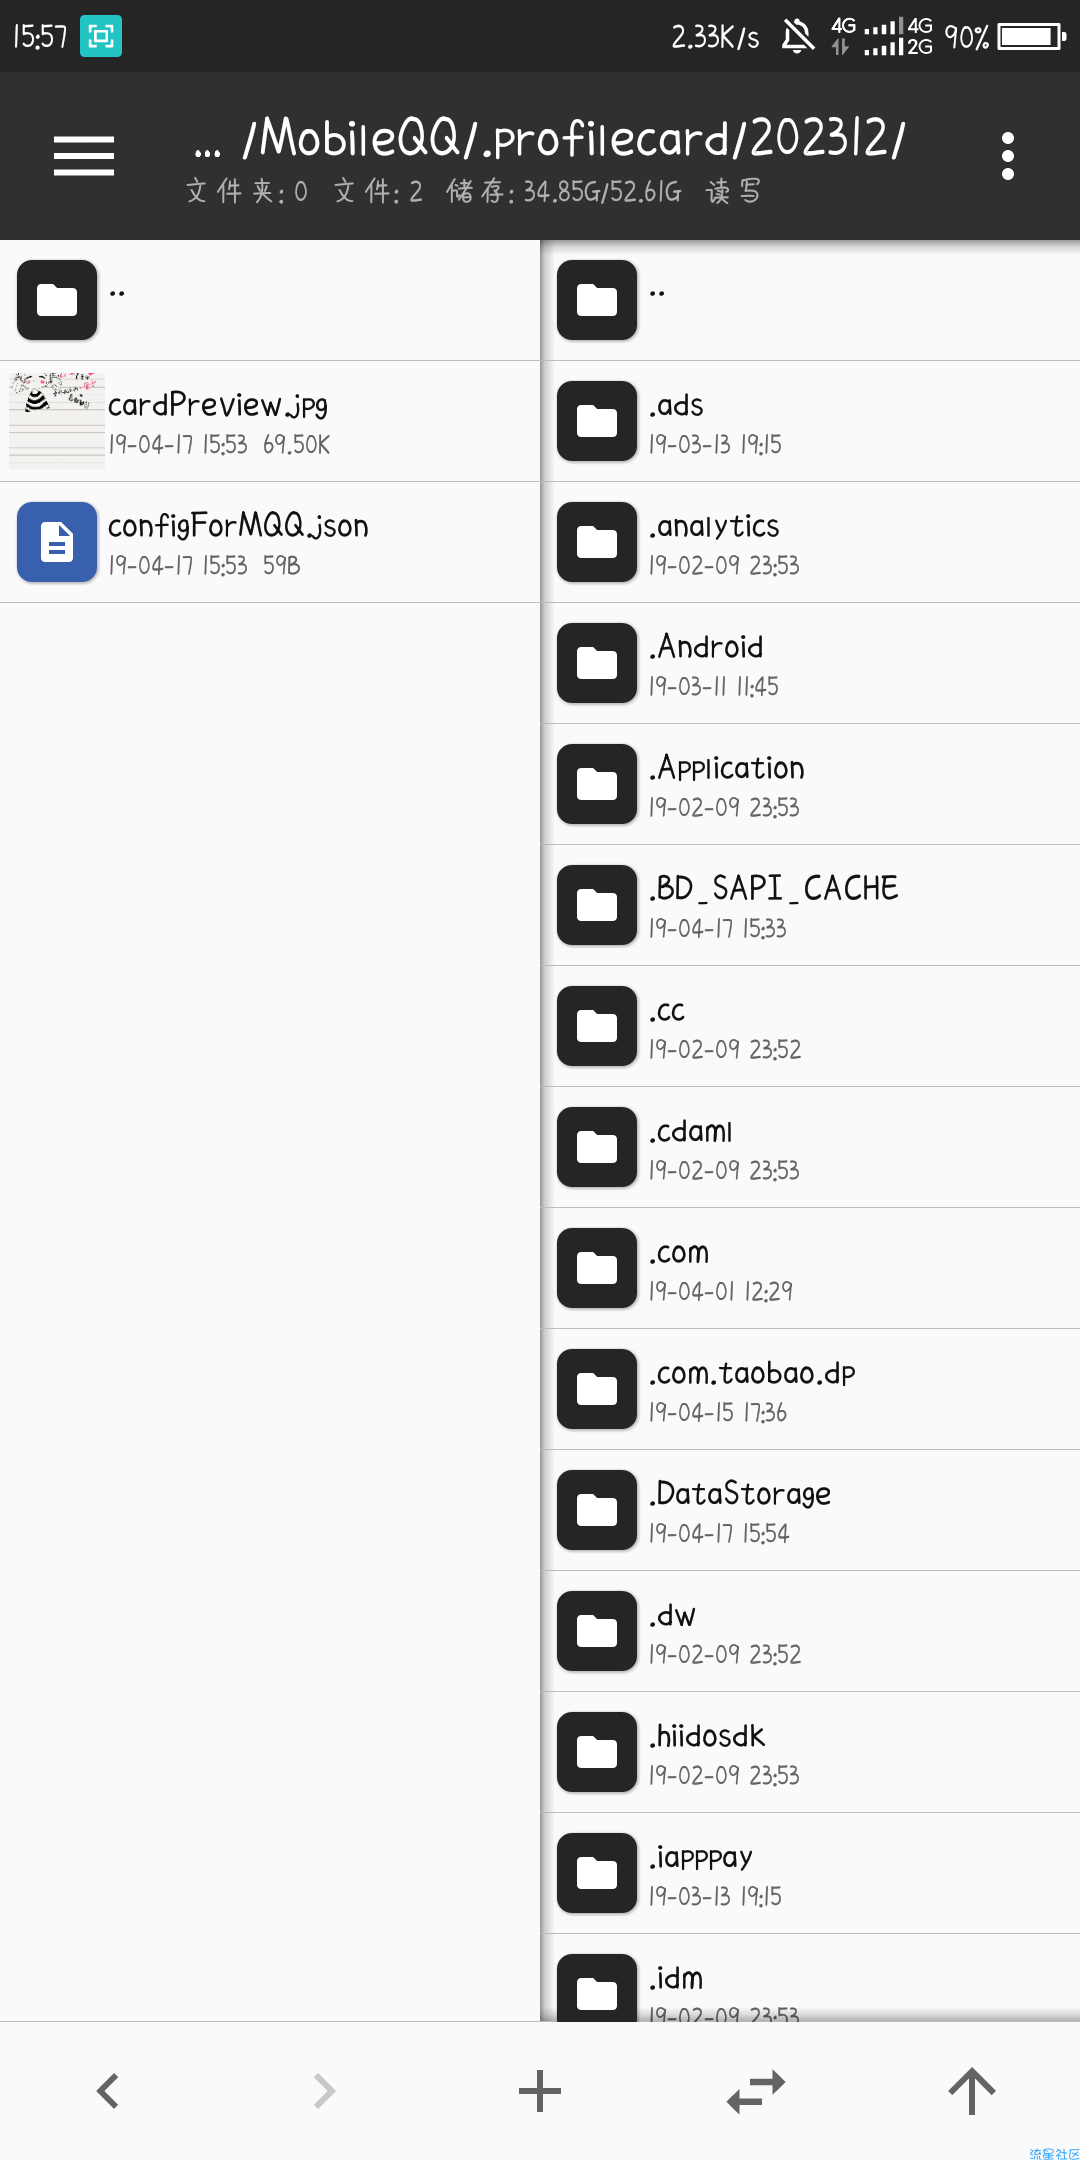The height and width of the screenshot is (2160, 1080).
Task: Open the three-dot overflow menu
Action: 1007,156
